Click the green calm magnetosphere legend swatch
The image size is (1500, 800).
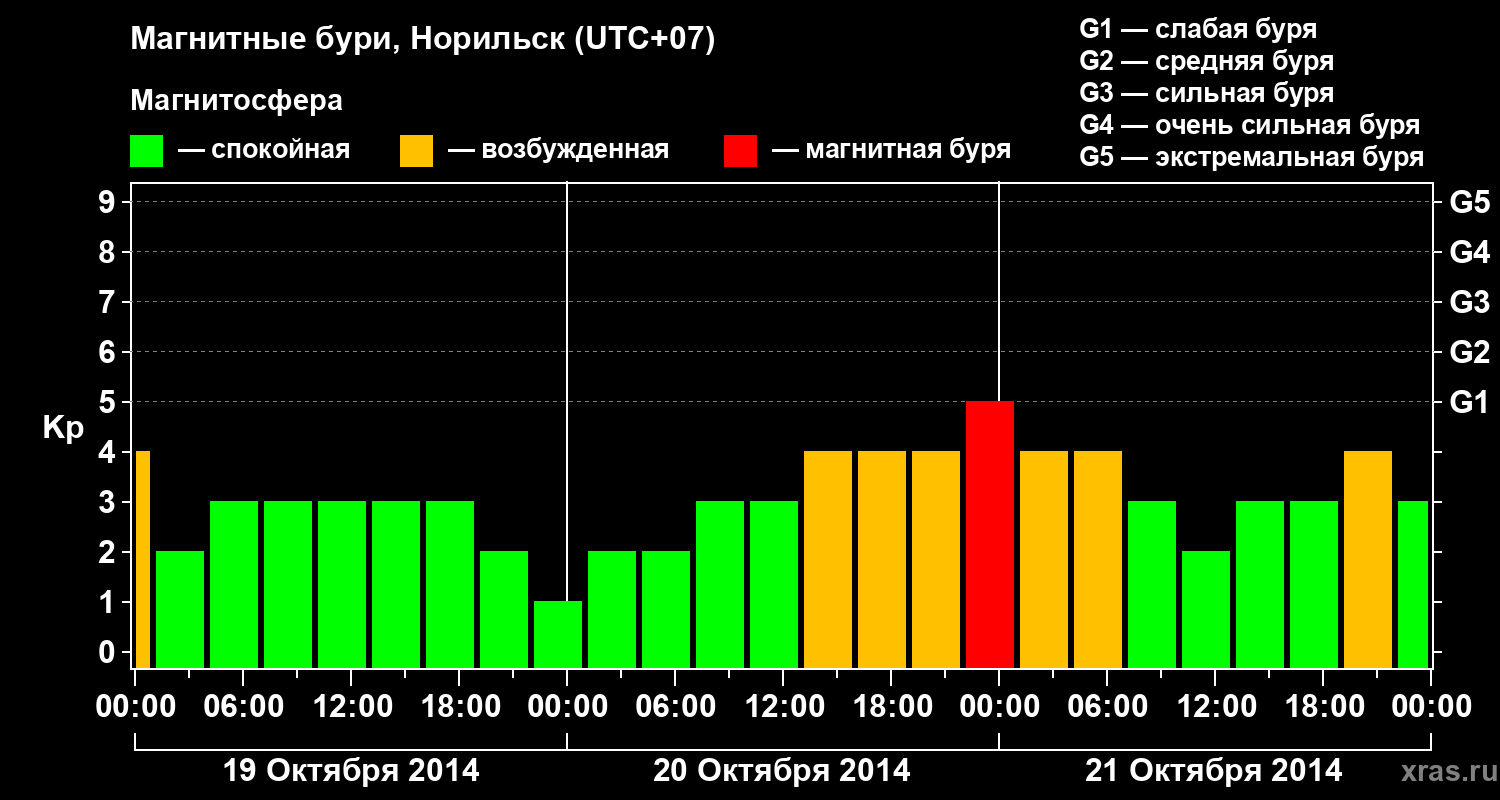pos(146,151)
